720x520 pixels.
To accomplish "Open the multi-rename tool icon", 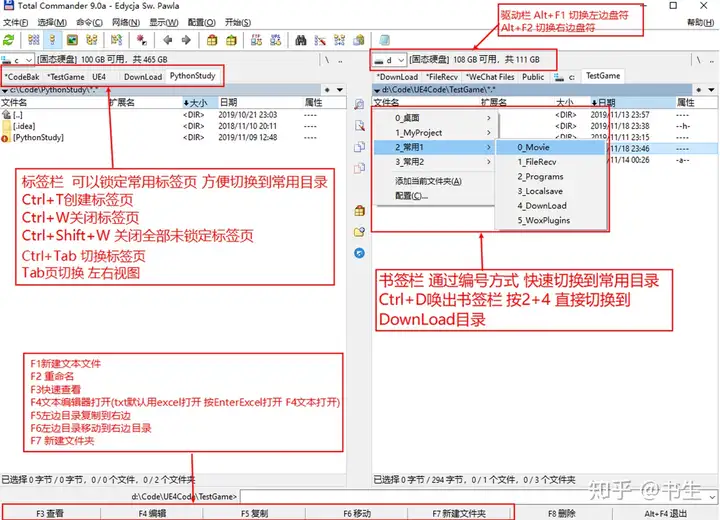I will 320,40.
